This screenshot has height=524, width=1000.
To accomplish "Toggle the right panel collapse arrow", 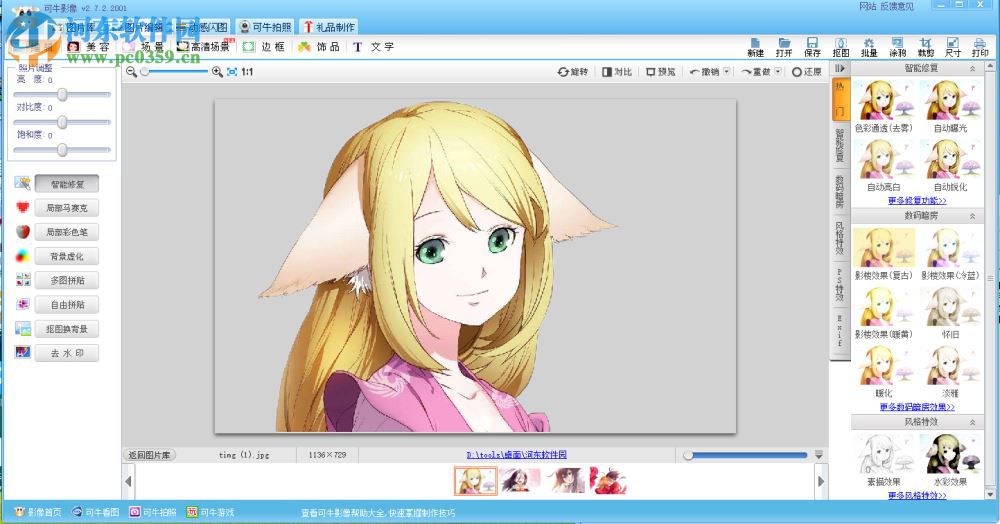I will click(x=841, y=69).
